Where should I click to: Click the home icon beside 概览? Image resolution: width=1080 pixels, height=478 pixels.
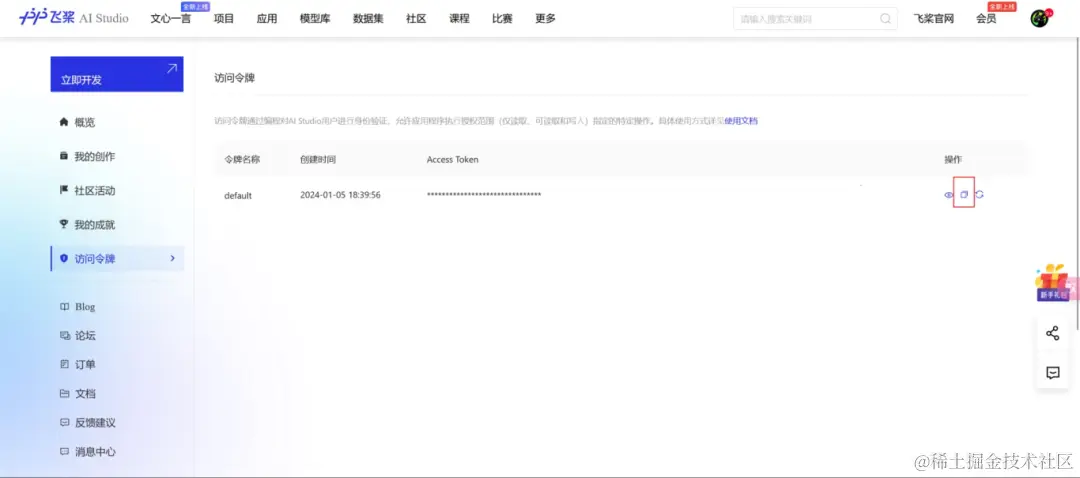(x=64, y=122)
